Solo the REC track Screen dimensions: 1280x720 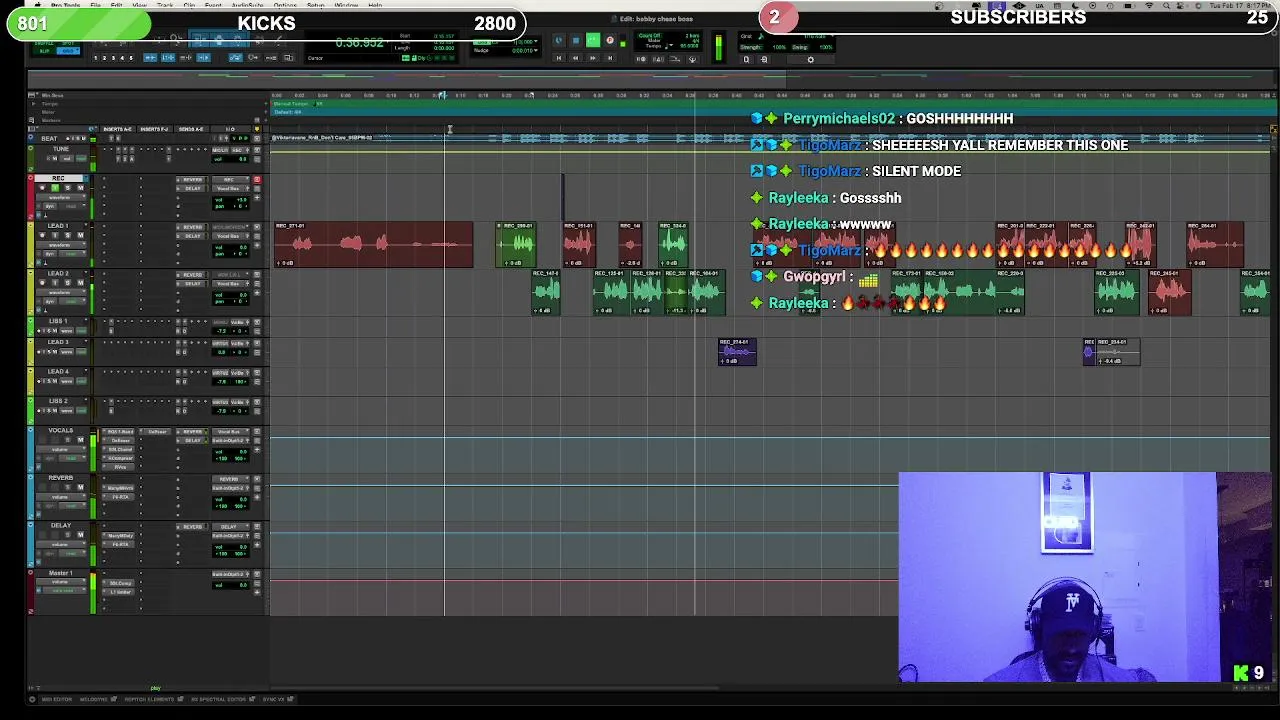pyautogui.click(x=67, y=188)
